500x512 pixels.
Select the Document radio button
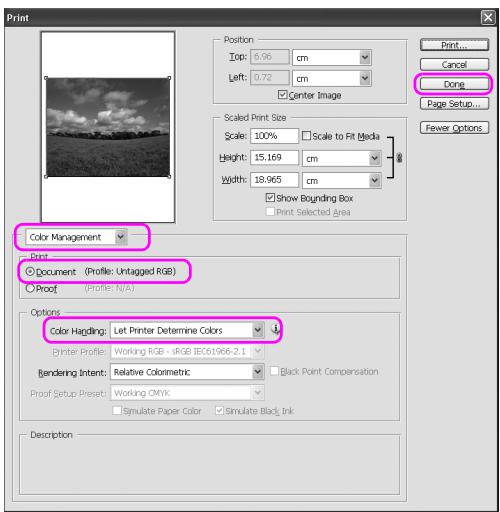(30, 271)
